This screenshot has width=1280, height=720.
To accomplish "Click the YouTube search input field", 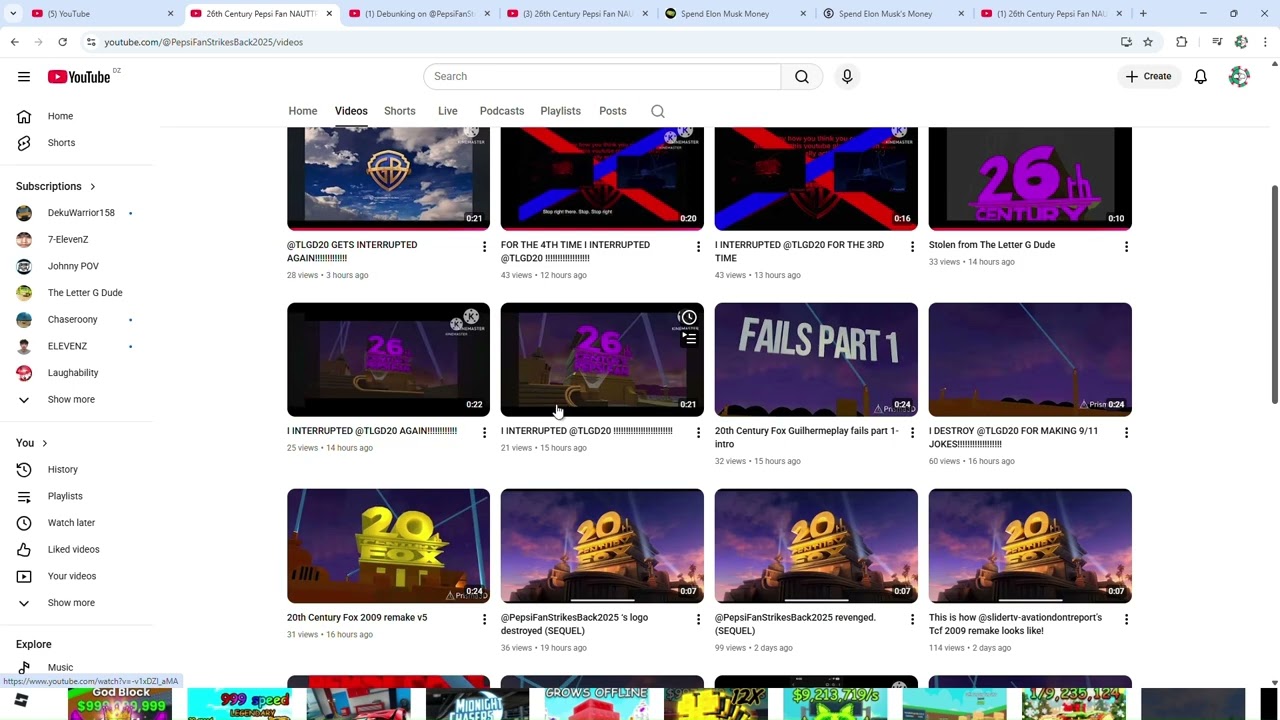I will 602,77.
